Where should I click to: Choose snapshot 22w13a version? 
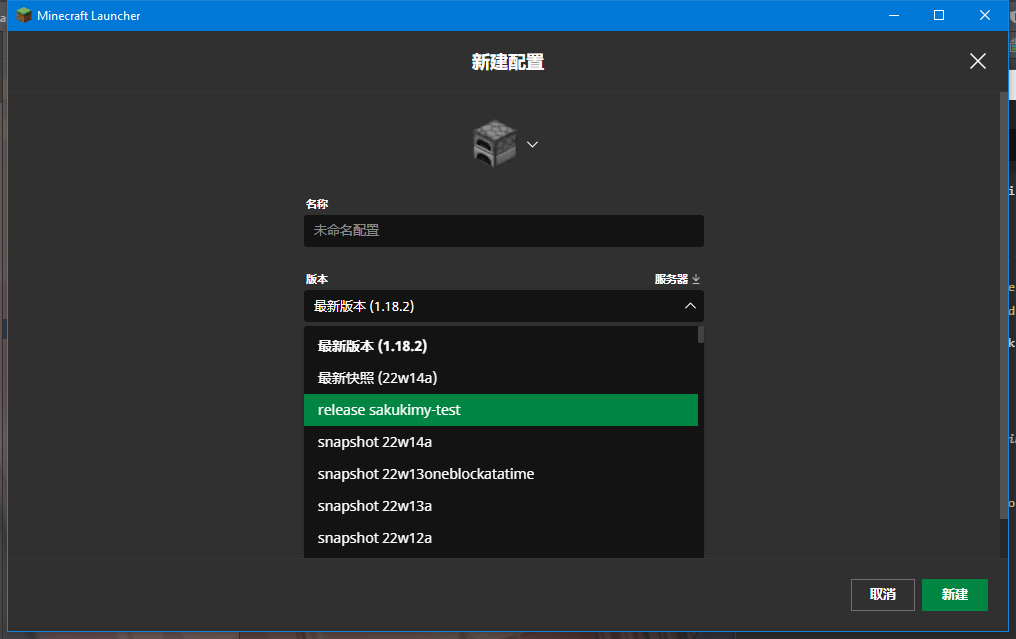pos(500,506)
